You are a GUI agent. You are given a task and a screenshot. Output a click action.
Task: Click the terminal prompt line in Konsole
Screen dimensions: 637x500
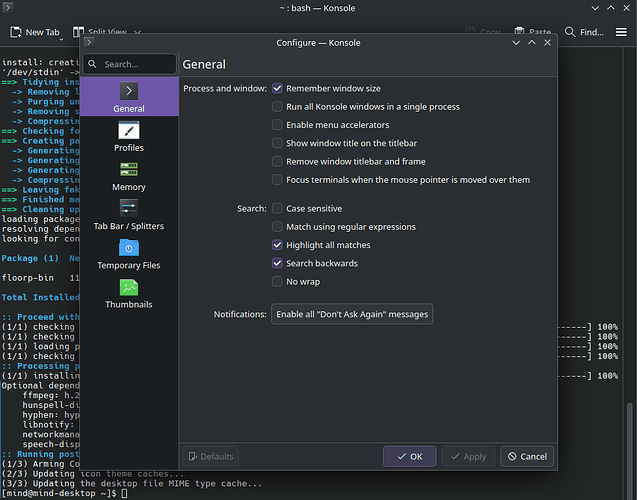pos(65,494)
